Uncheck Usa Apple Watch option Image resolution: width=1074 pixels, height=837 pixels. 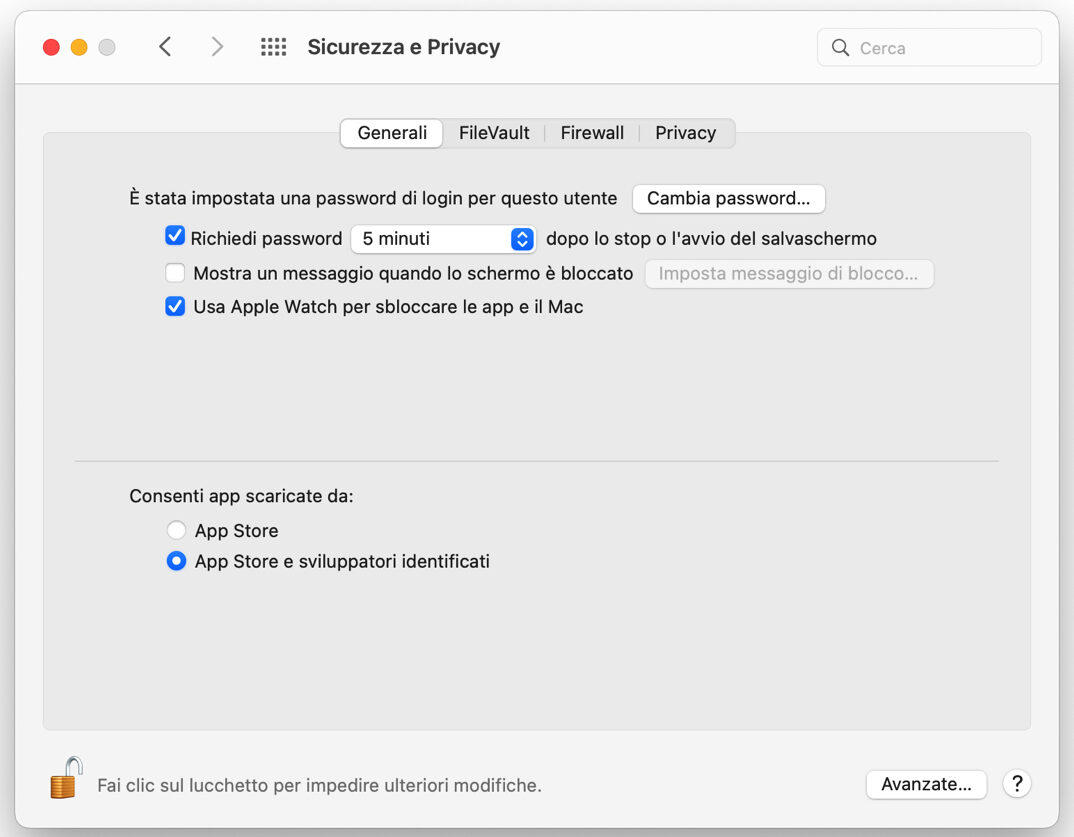[176, 307]
